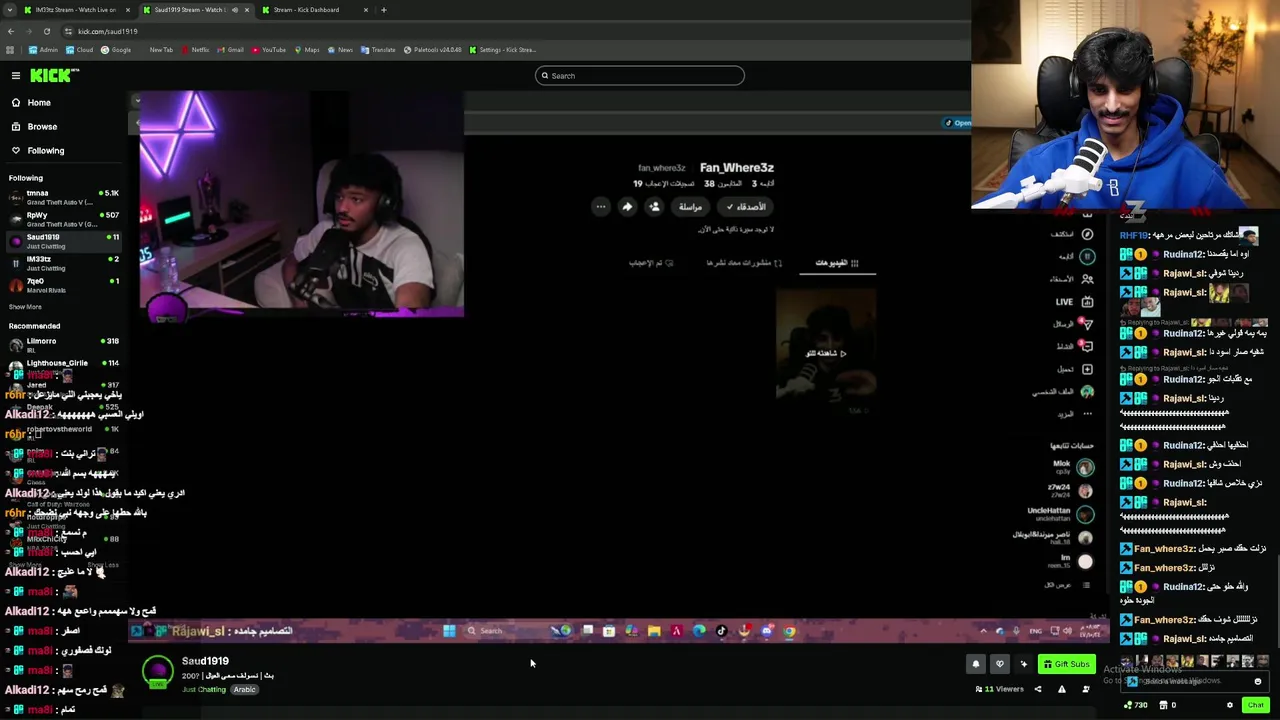Image resolution: width=1280 pixels, height=720 pixels.
Task: Click TikTok Explore compass icon
Action: [1087, 234]
